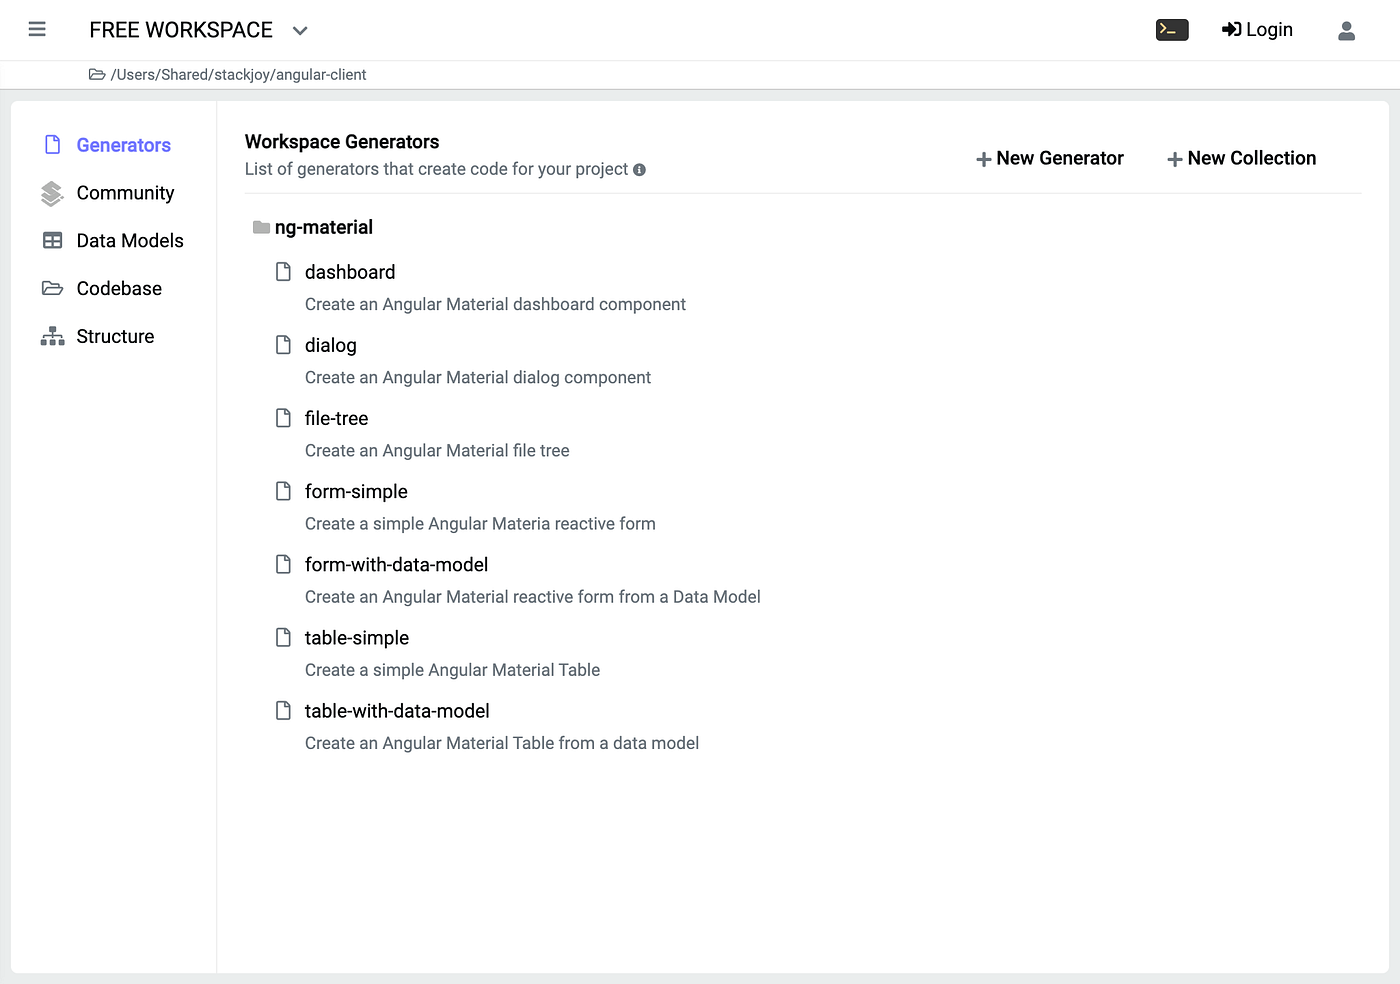
Task: Click the New Collection button
Action: pos(1242,159)
